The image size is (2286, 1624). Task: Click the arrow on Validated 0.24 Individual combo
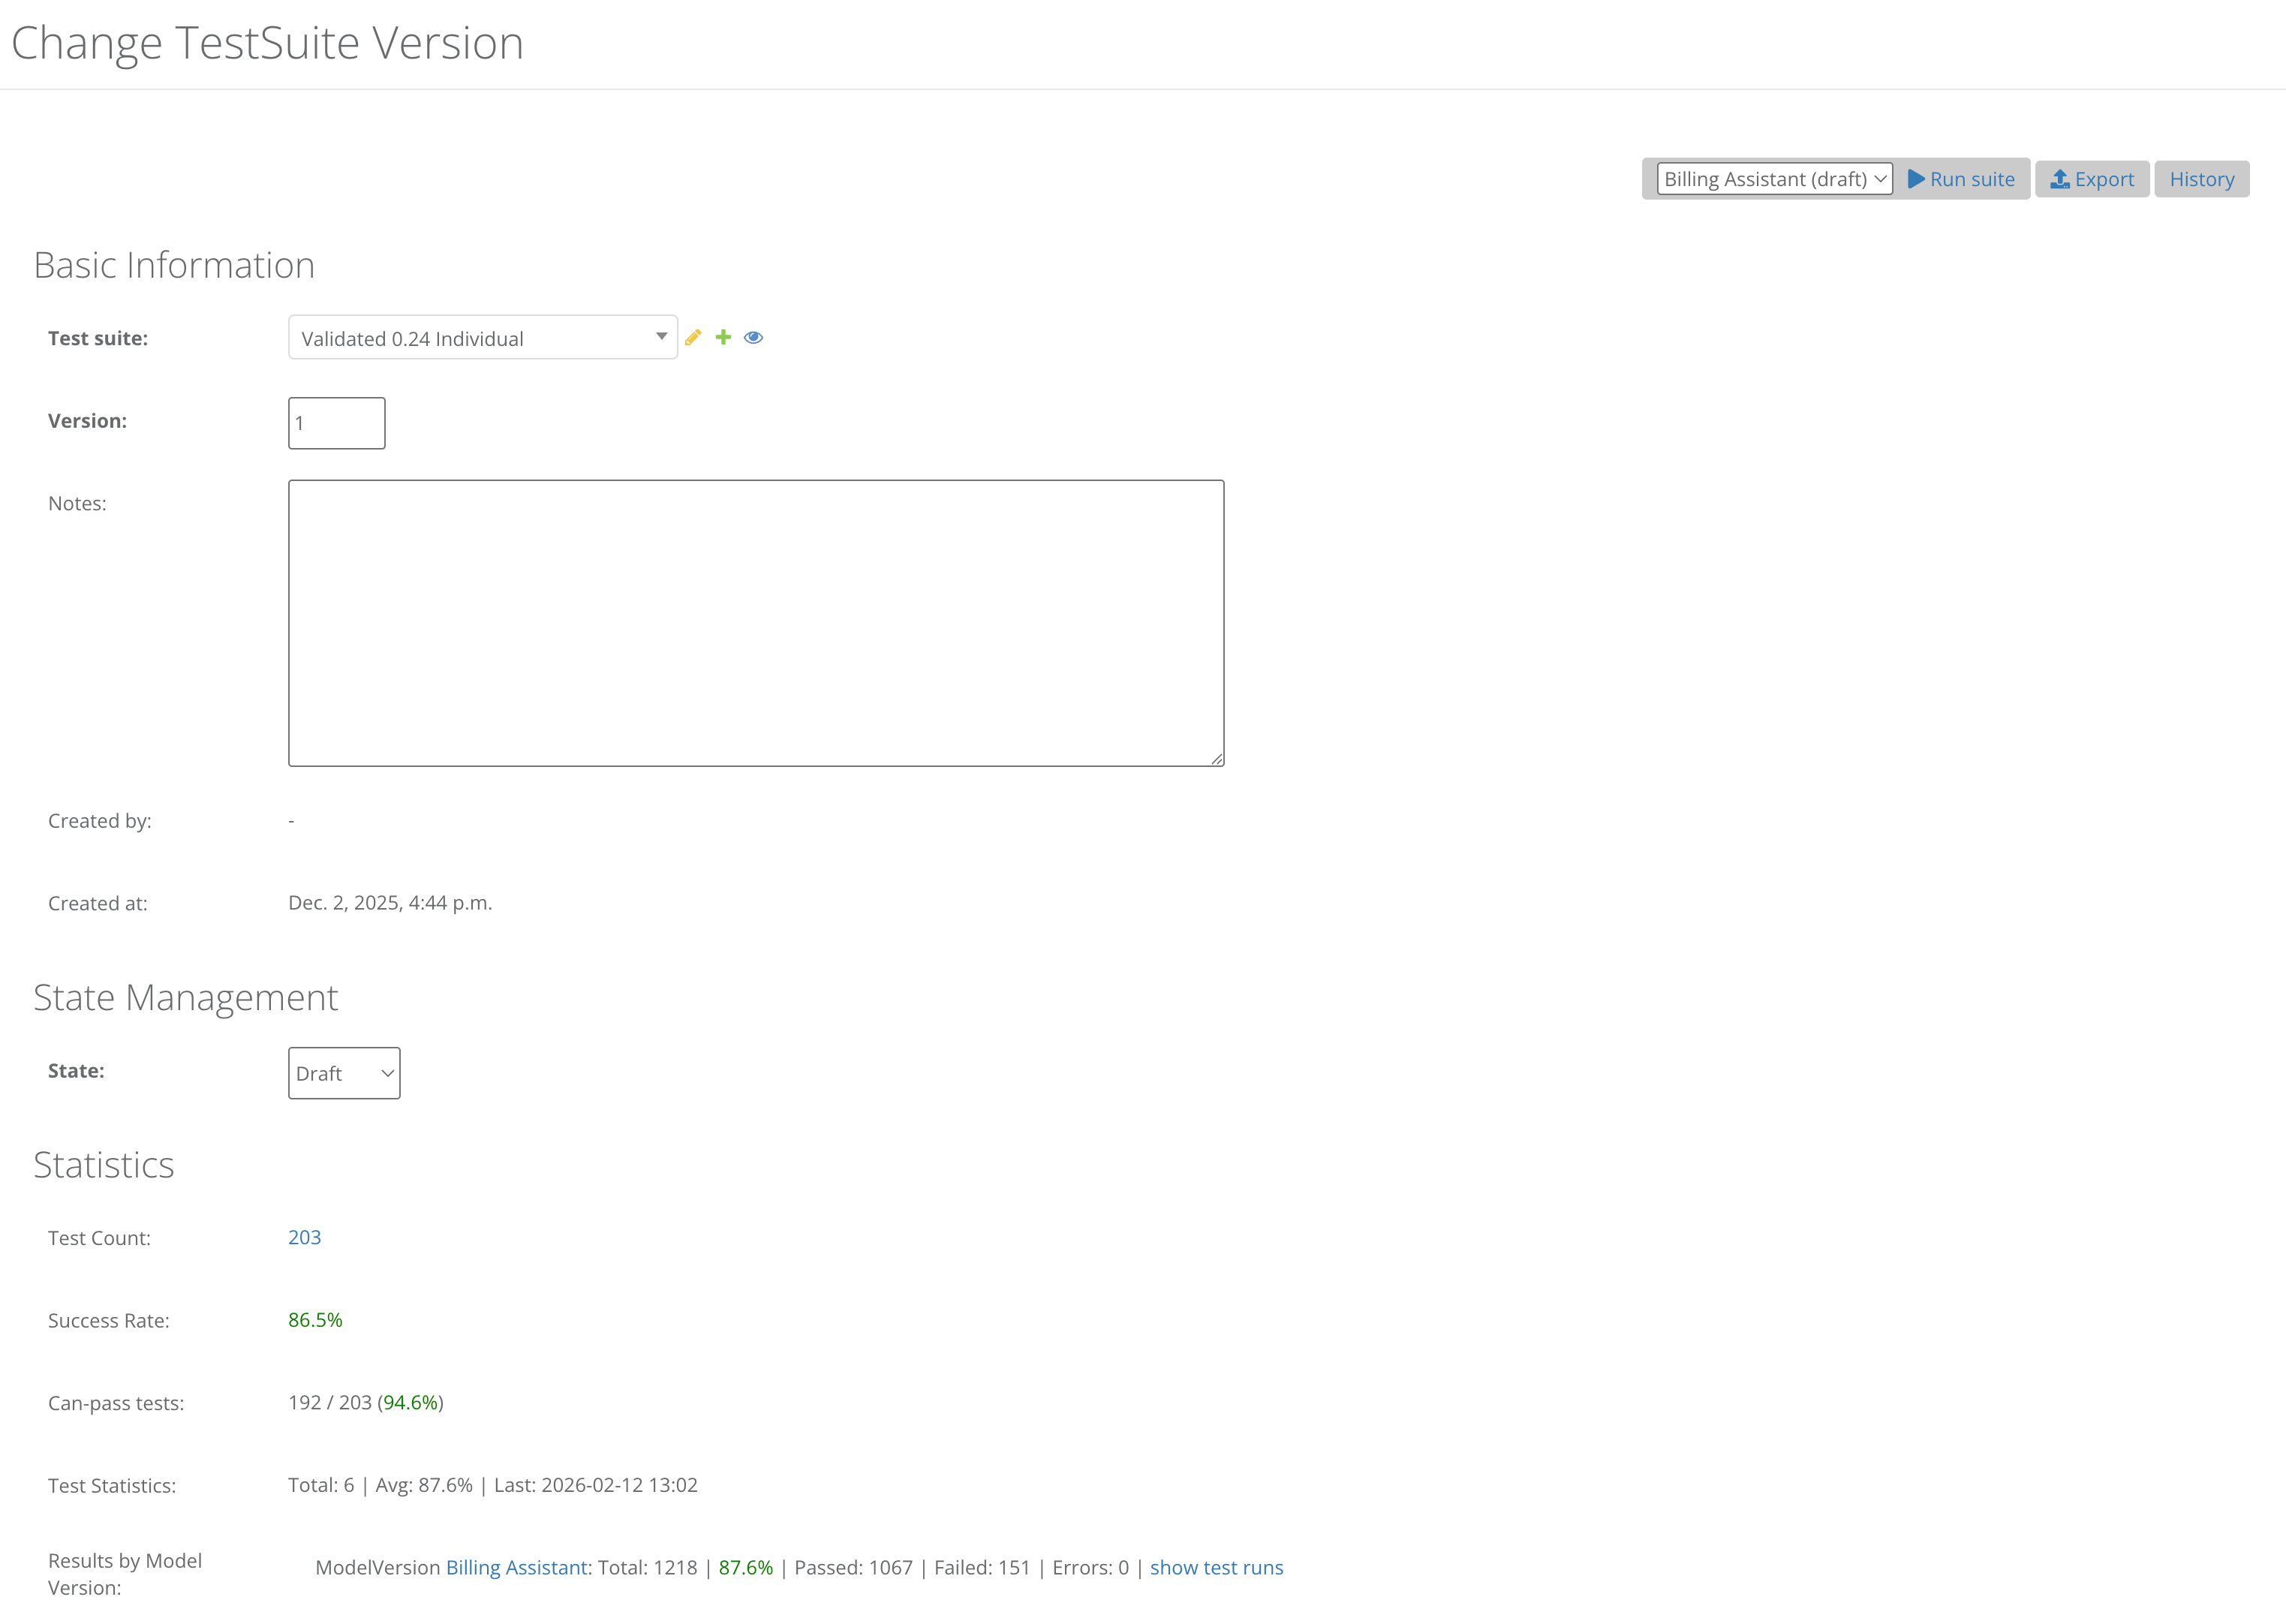coord(661,337)
